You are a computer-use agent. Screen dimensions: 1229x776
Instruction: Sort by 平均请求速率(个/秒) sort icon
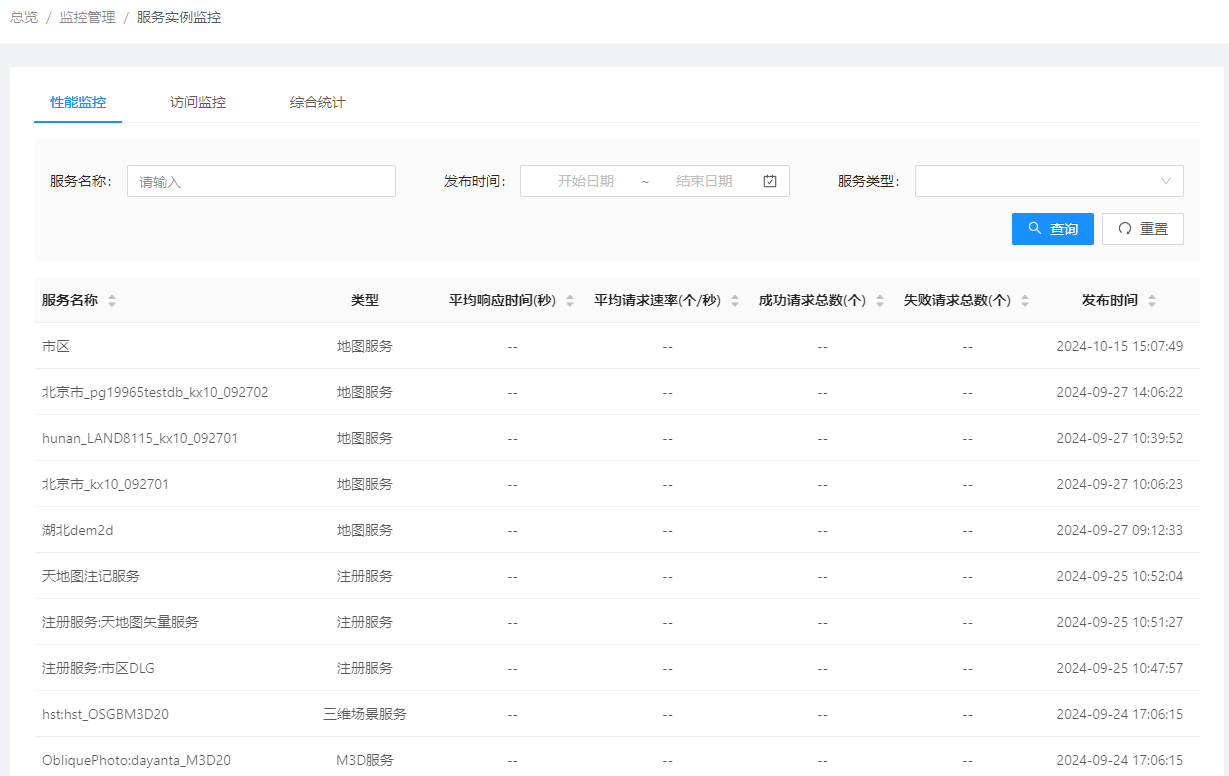coord(735,301)
